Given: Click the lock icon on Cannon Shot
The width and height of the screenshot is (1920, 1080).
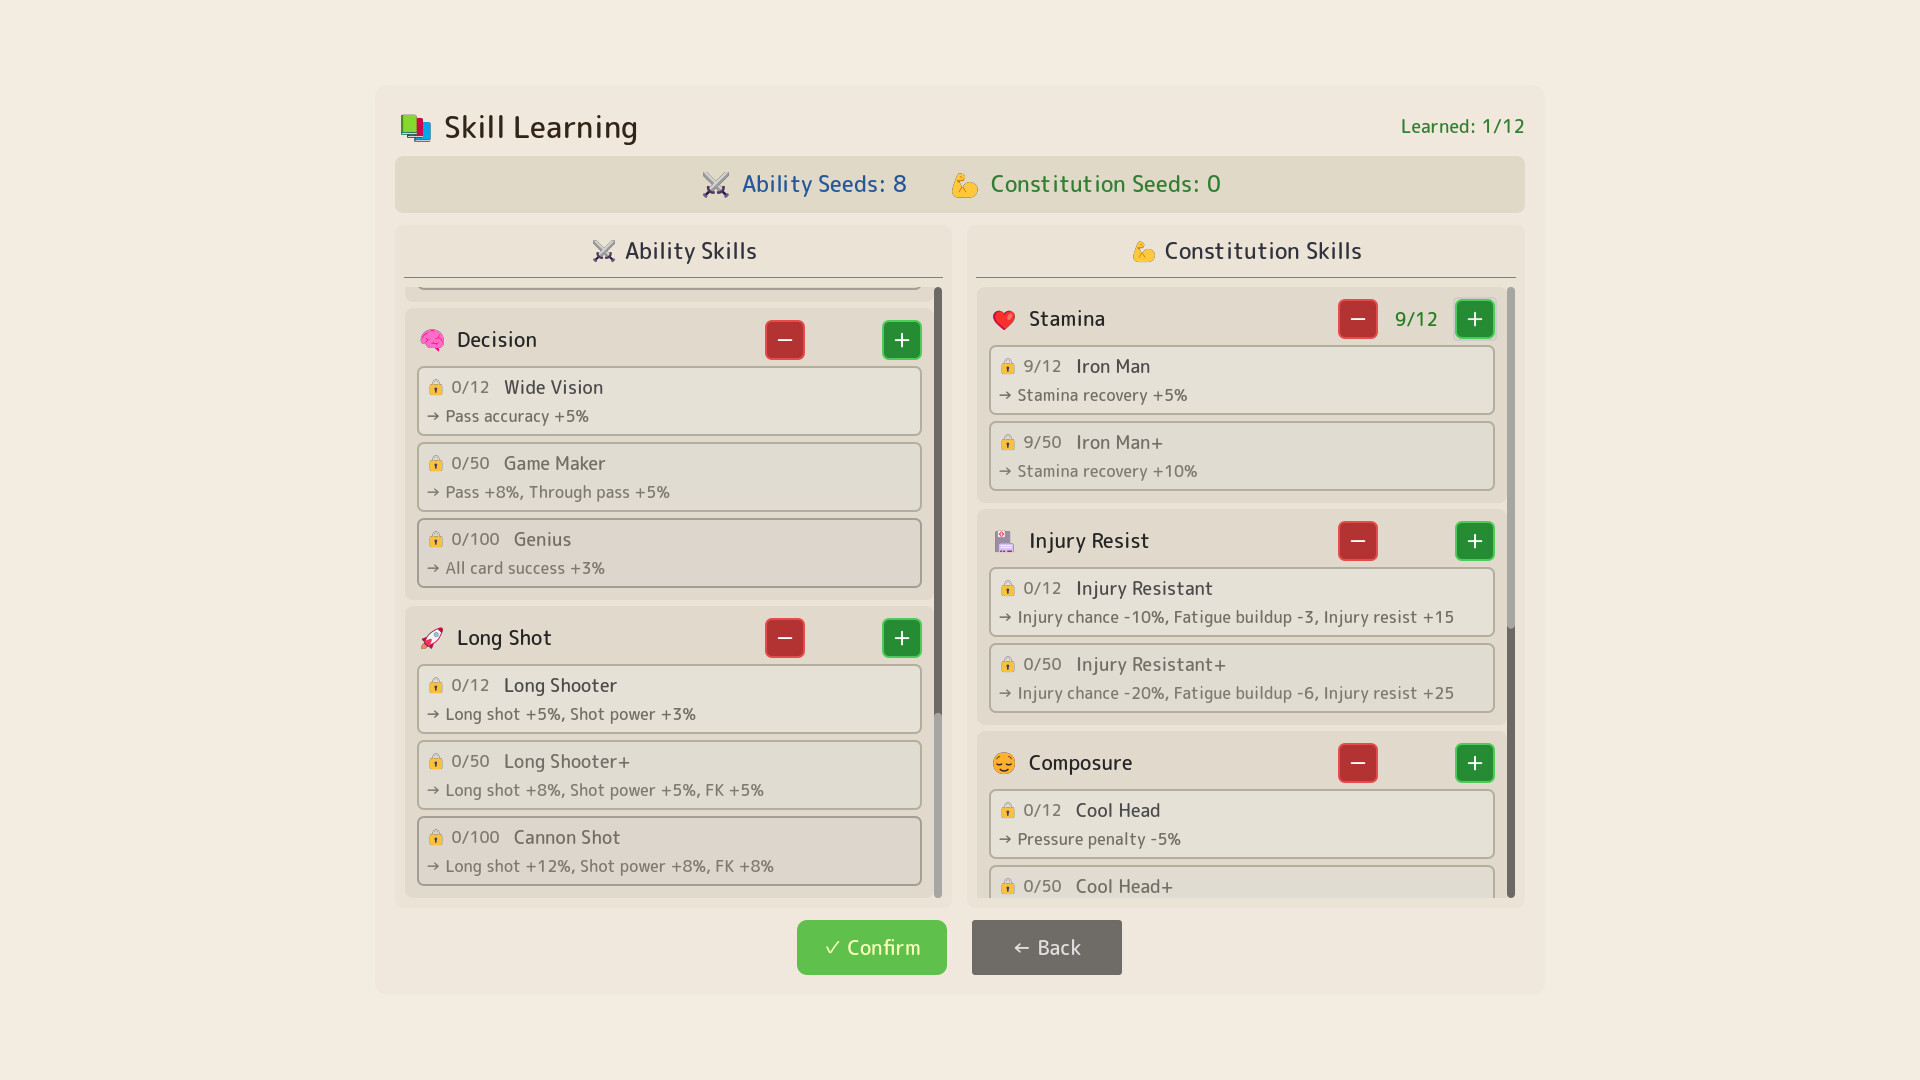Looking at the screenshot, I should coord(435,838).
